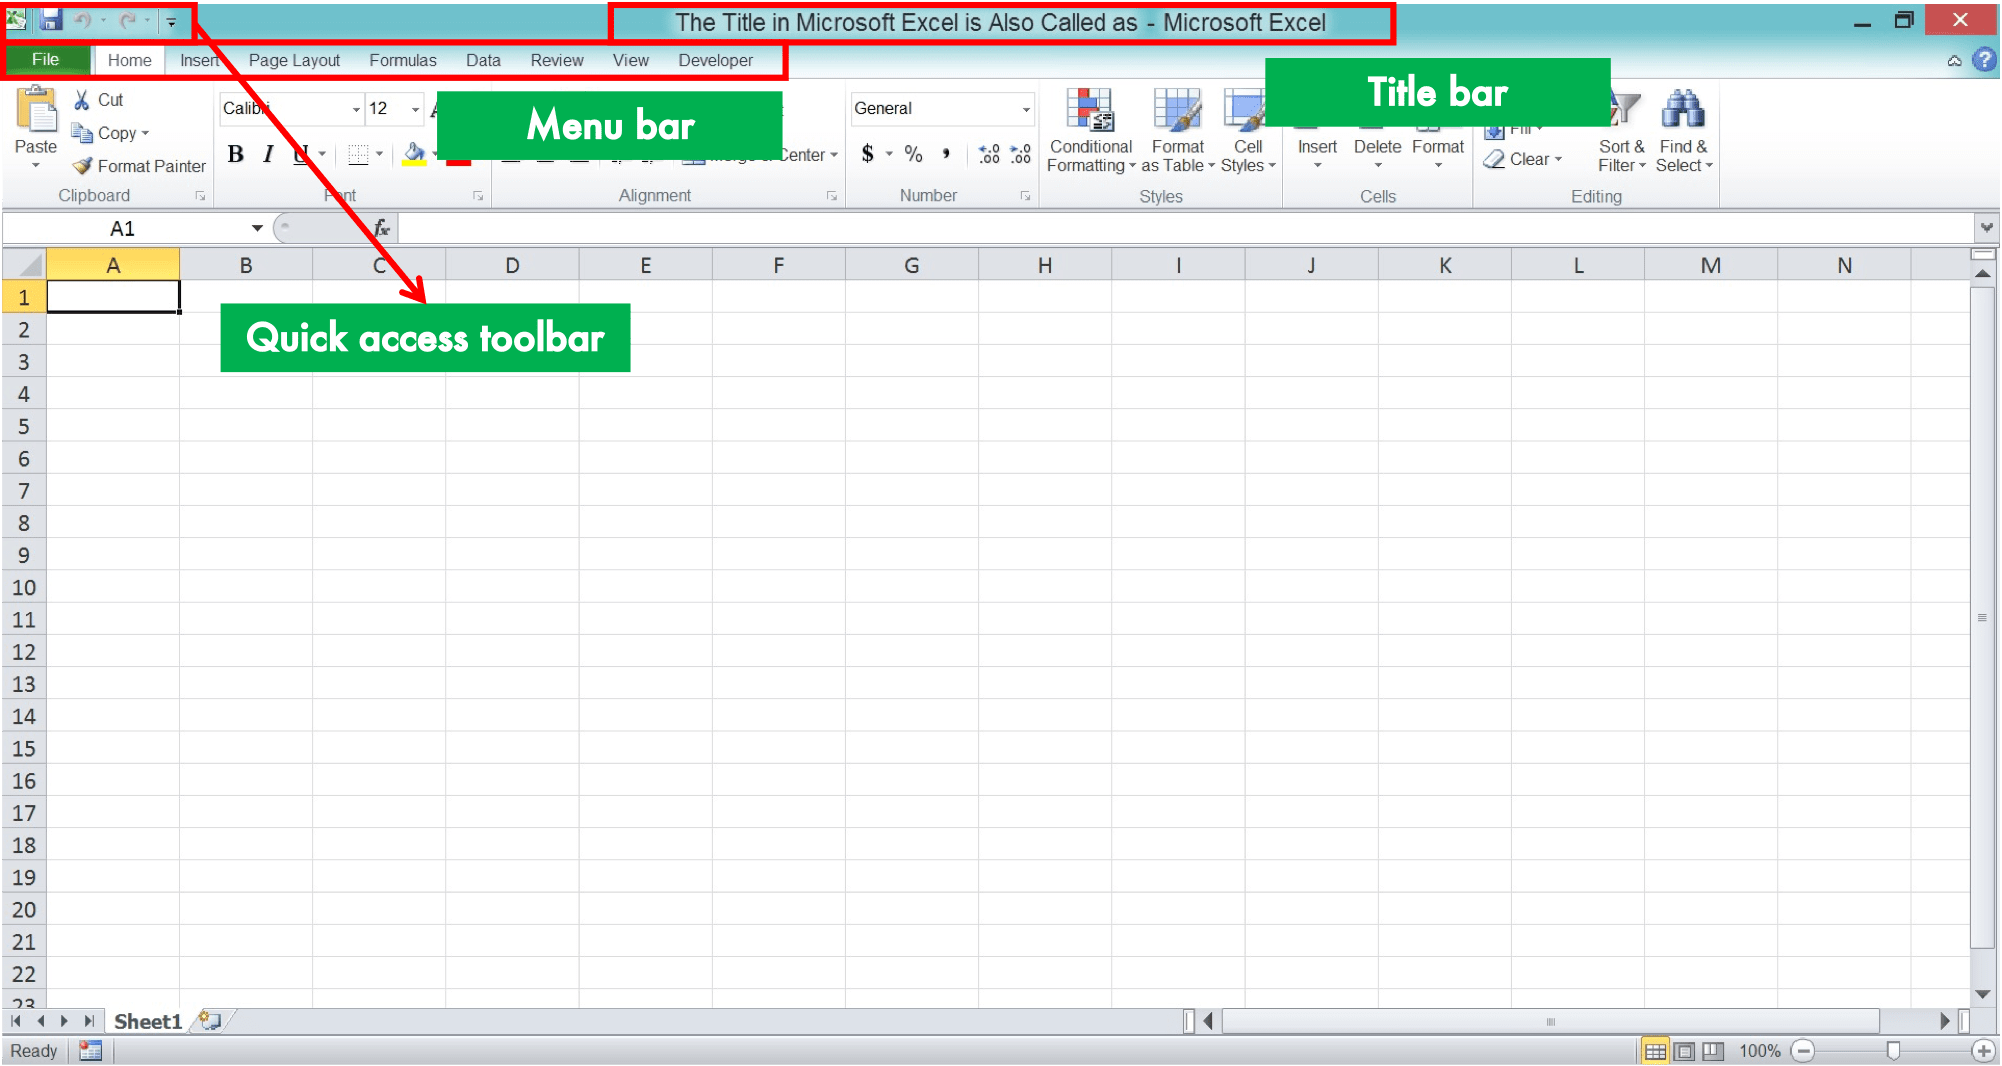
Task: Switch to Normal view in status bar
Action: coord(1655,1051)
